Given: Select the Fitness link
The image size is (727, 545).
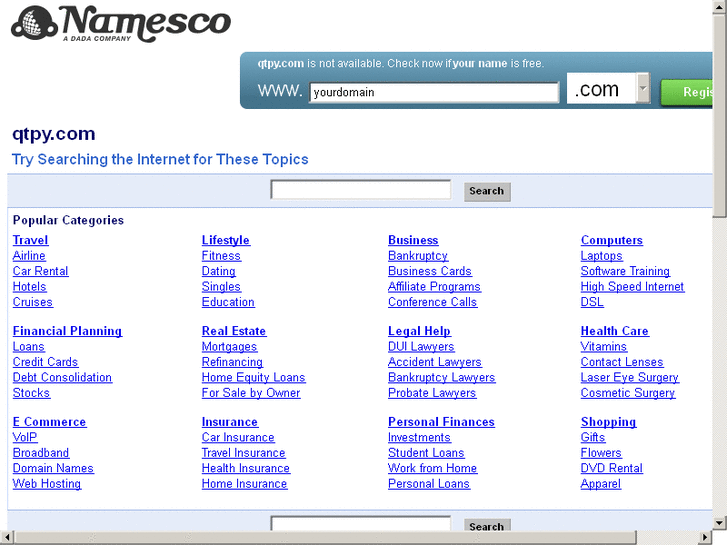Looking at the screenshot, I should tap(221, 256).
